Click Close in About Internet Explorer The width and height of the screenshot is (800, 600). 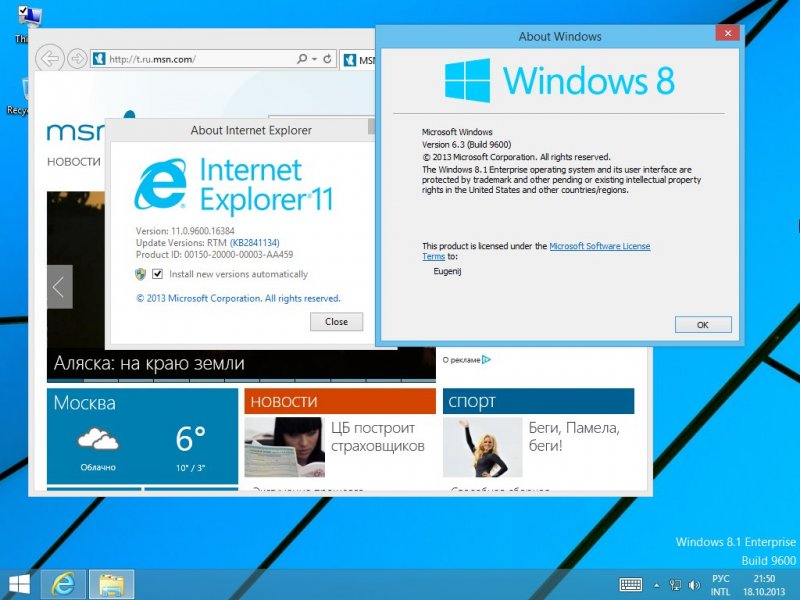click(336, 321)
